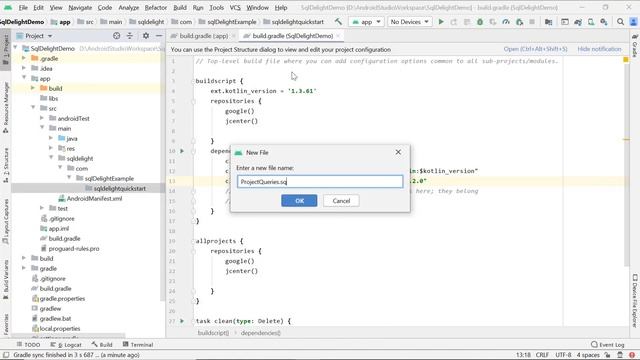Image resolution: width=640 pixels, height=360 pixels.
Task: Click CRLF line separator in status bar
Action: tap(542, 355)
